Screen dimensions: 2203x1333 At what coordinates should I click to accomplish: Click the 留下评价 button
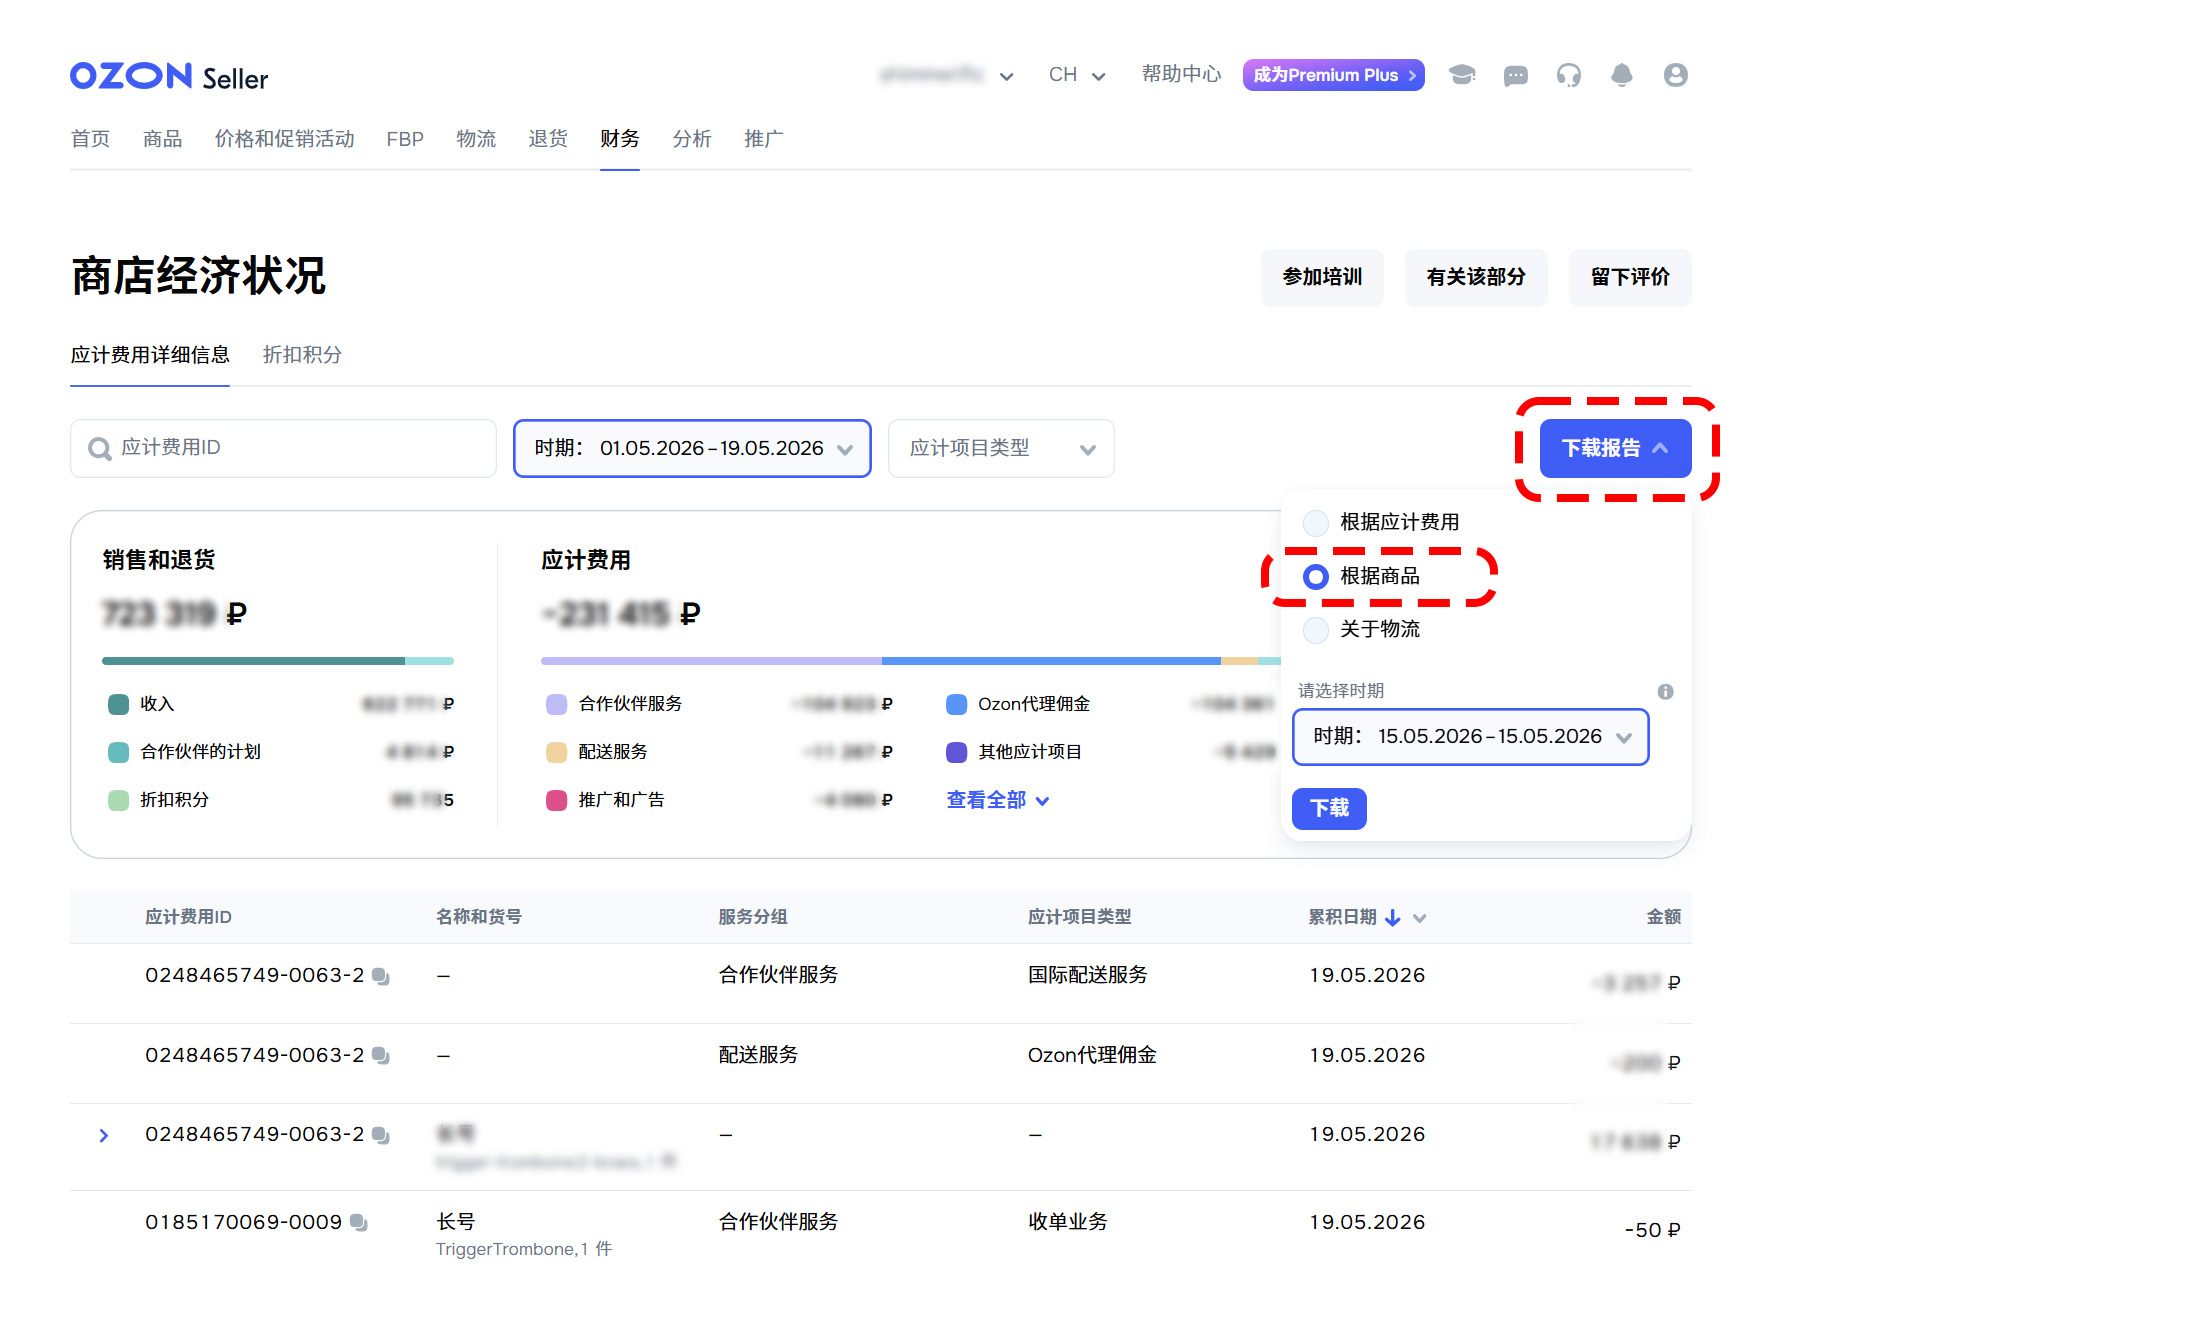(1630, 277)
